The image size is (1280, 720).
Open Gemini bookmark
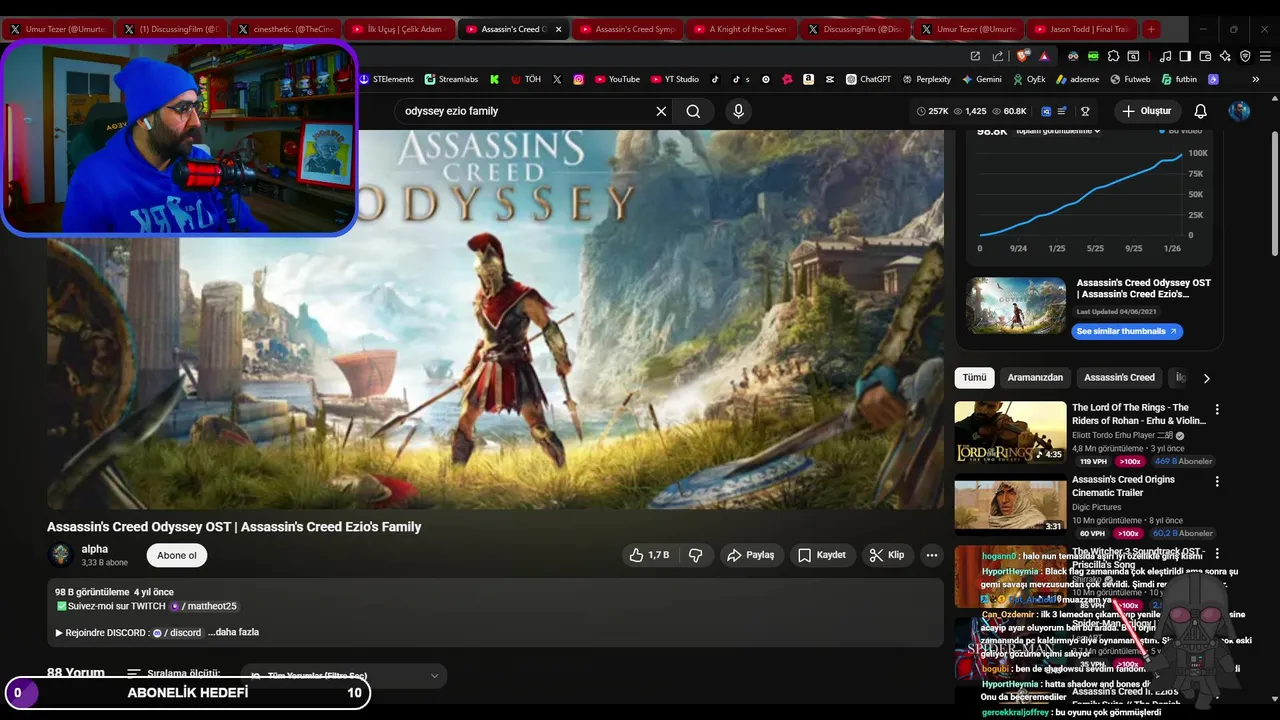click(x=982, y=79)
